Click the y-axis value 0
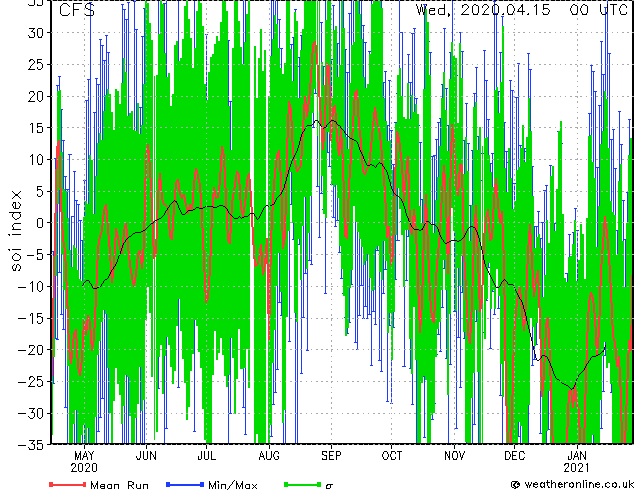 pyautogui.click(x=40, y=223)
